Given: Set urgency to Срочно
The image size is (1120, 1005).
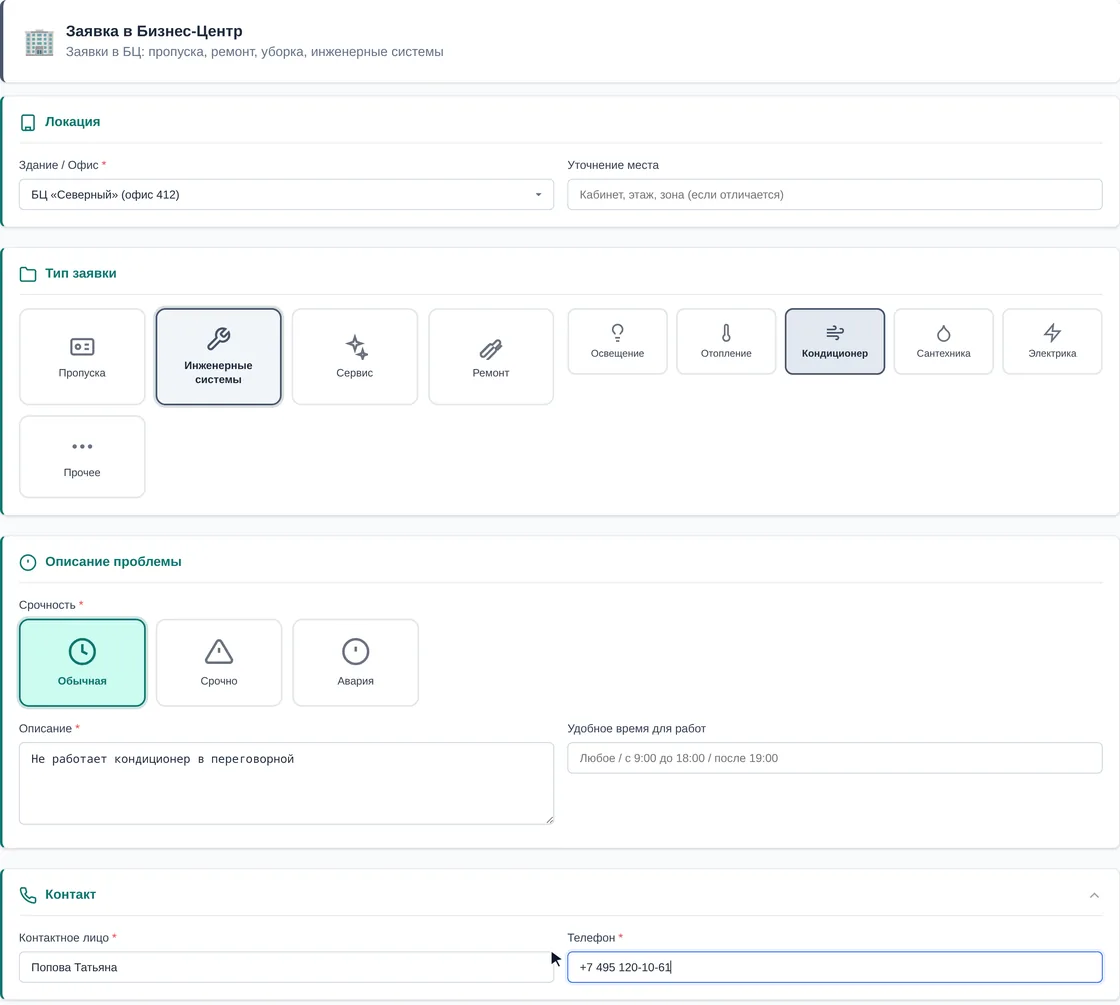Looking at the screenshot, I should pyautogui.click(x=219, y=663).
